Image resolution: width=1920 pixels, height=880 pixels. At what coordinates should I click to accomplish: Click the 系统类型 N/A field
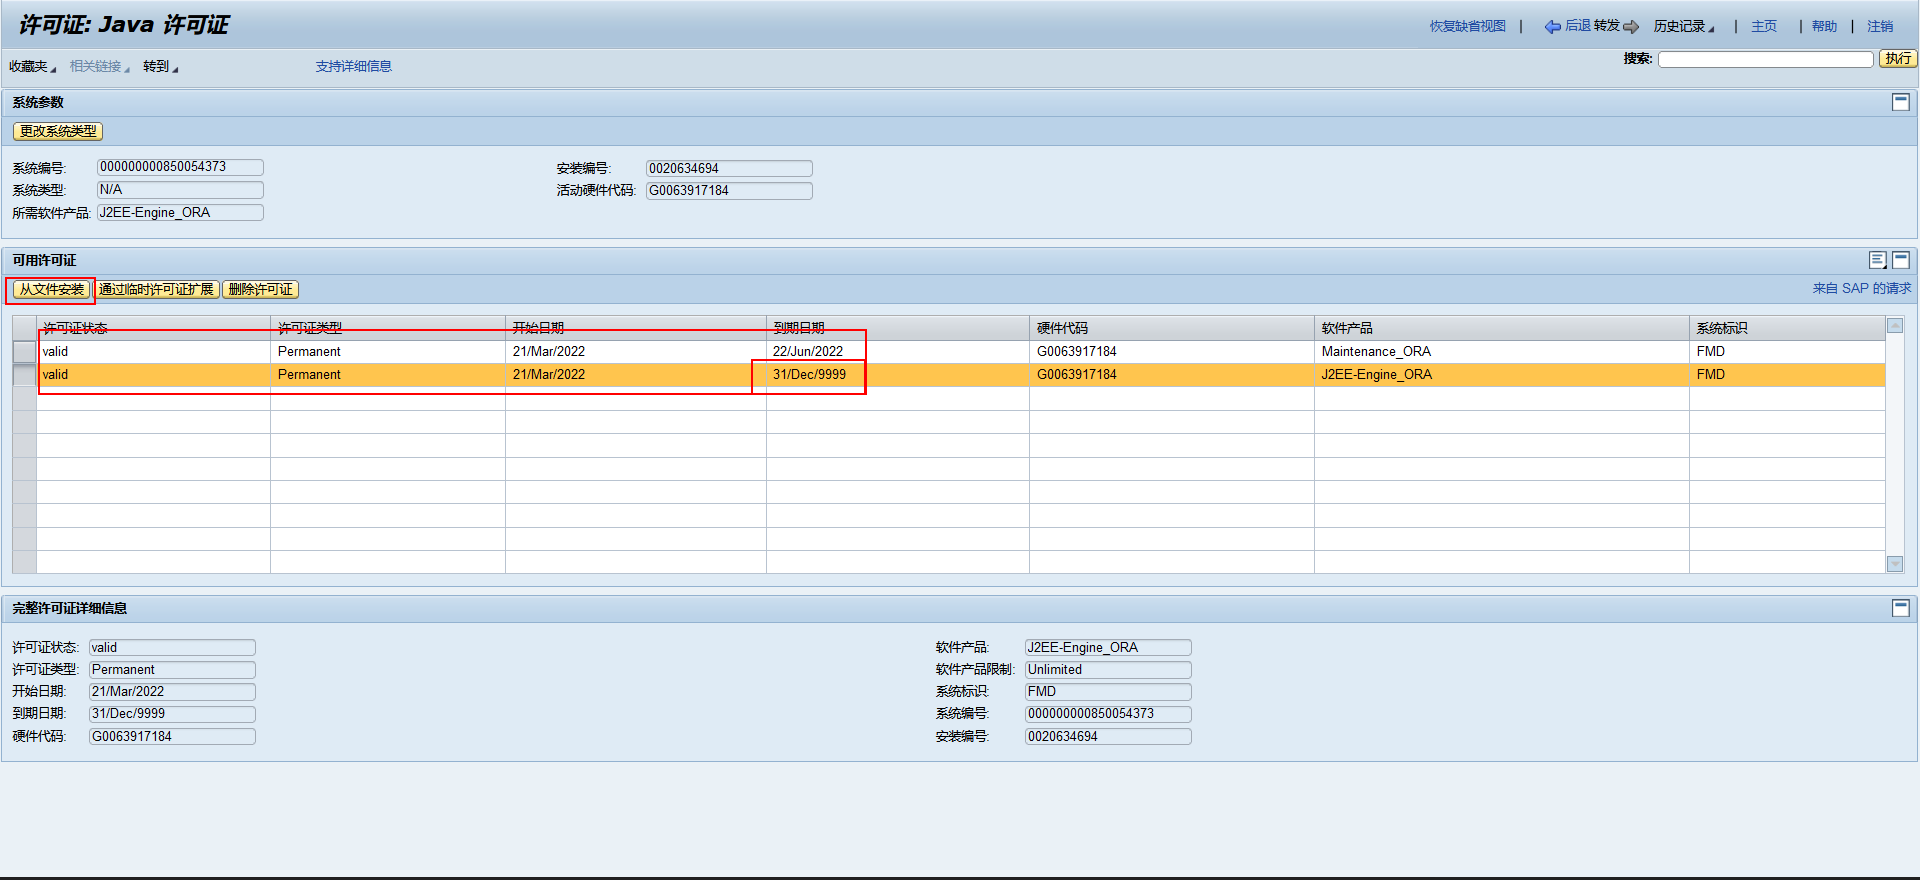click(x=180, y=190)
